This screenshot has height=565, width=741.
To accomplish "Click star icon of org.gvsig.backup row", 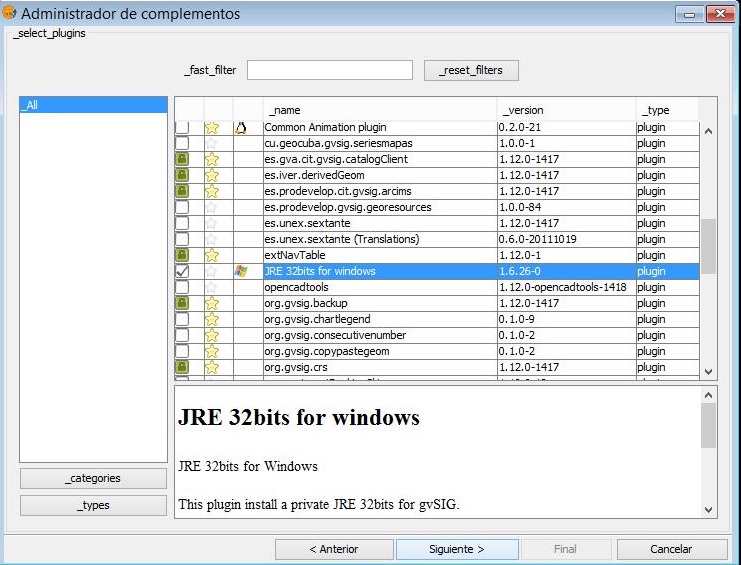I will pos(212,303).
